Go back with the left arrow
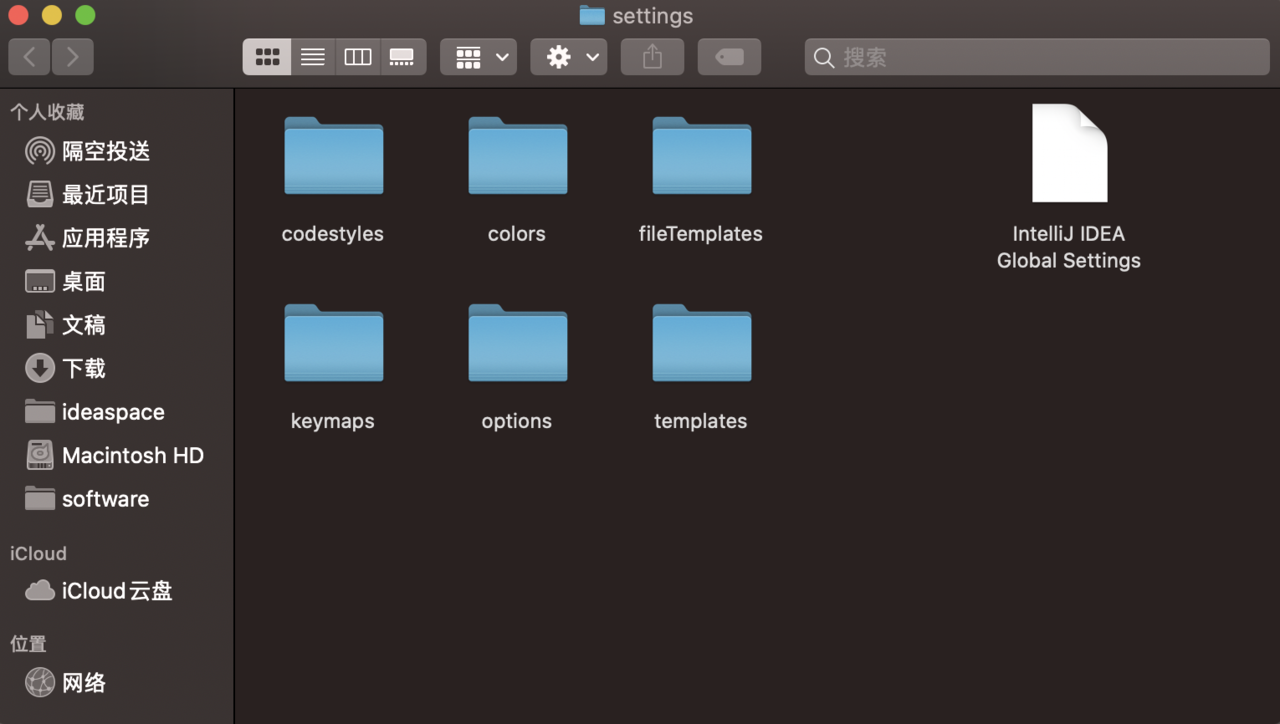The image size is (1280, 724). click(30, 57)
